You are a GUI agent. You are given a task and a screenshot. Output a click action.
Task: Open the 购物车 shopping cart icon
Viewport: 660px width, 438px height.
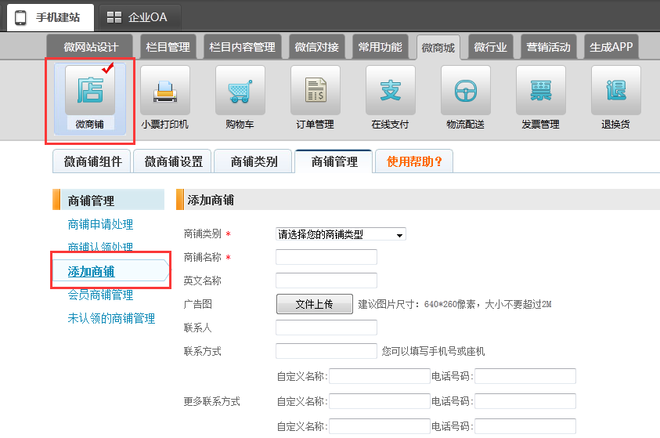point(240,91)
